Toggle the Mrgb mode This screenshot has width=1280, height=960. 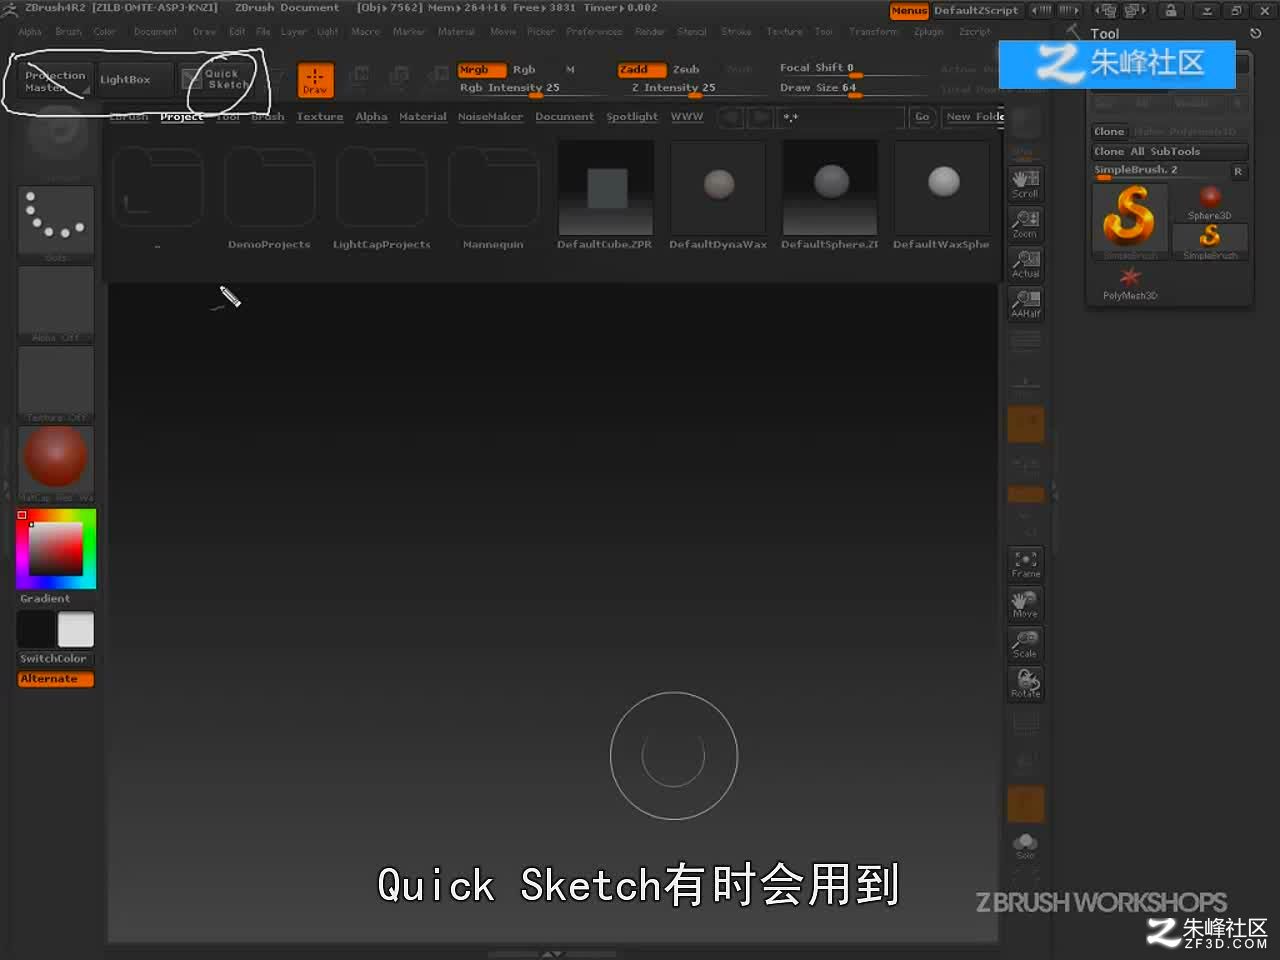click(481, 70)
